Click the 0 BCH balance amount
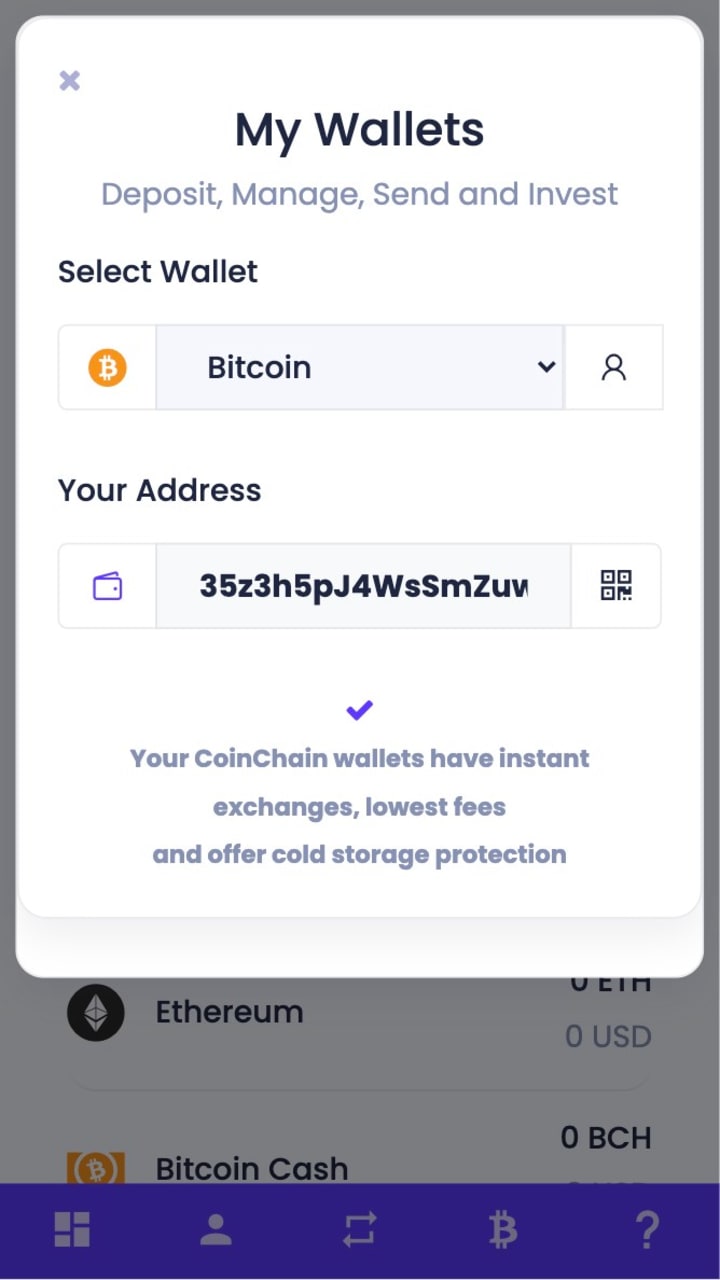This screenshot has height=1280, width=720. click(606, 1138)
